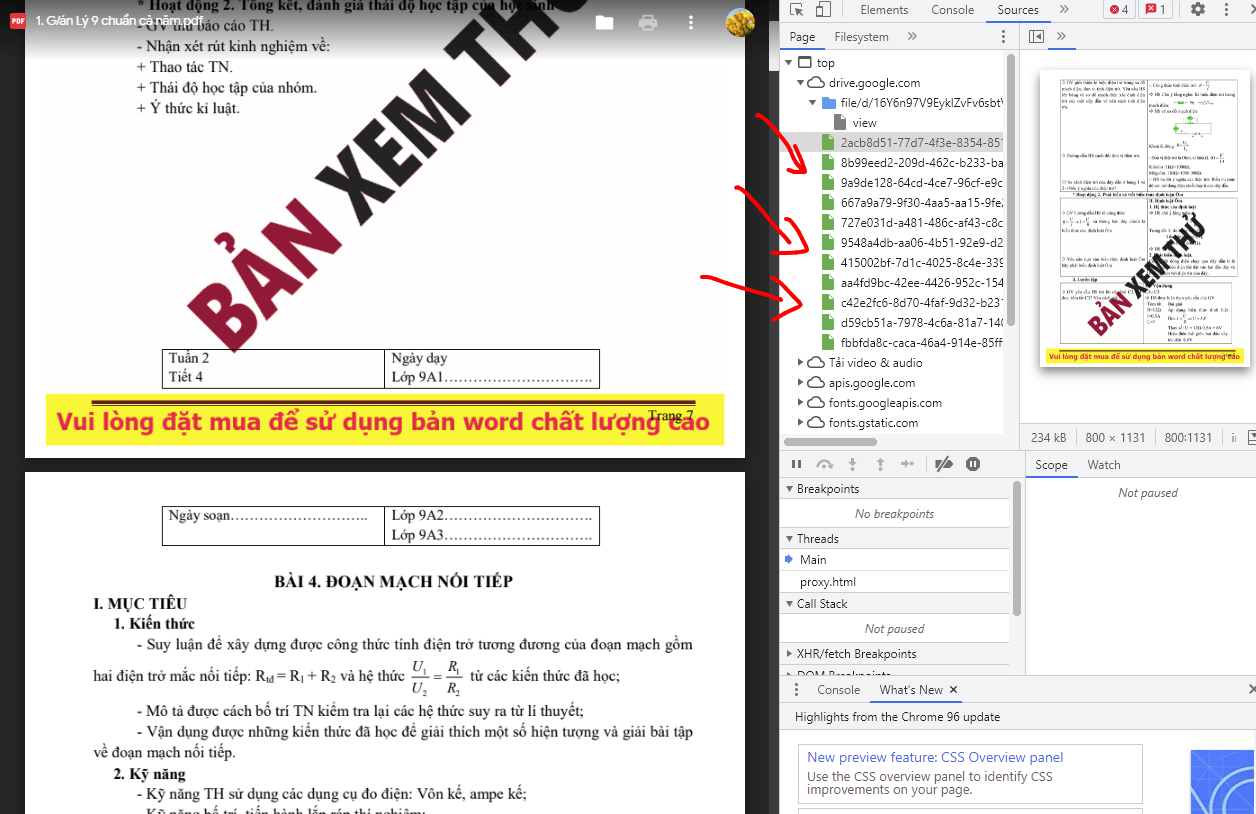This screenshot has height=814, width=1256.
Task: Open the PDF viewer more actions menu
Action: click(691, 22)
